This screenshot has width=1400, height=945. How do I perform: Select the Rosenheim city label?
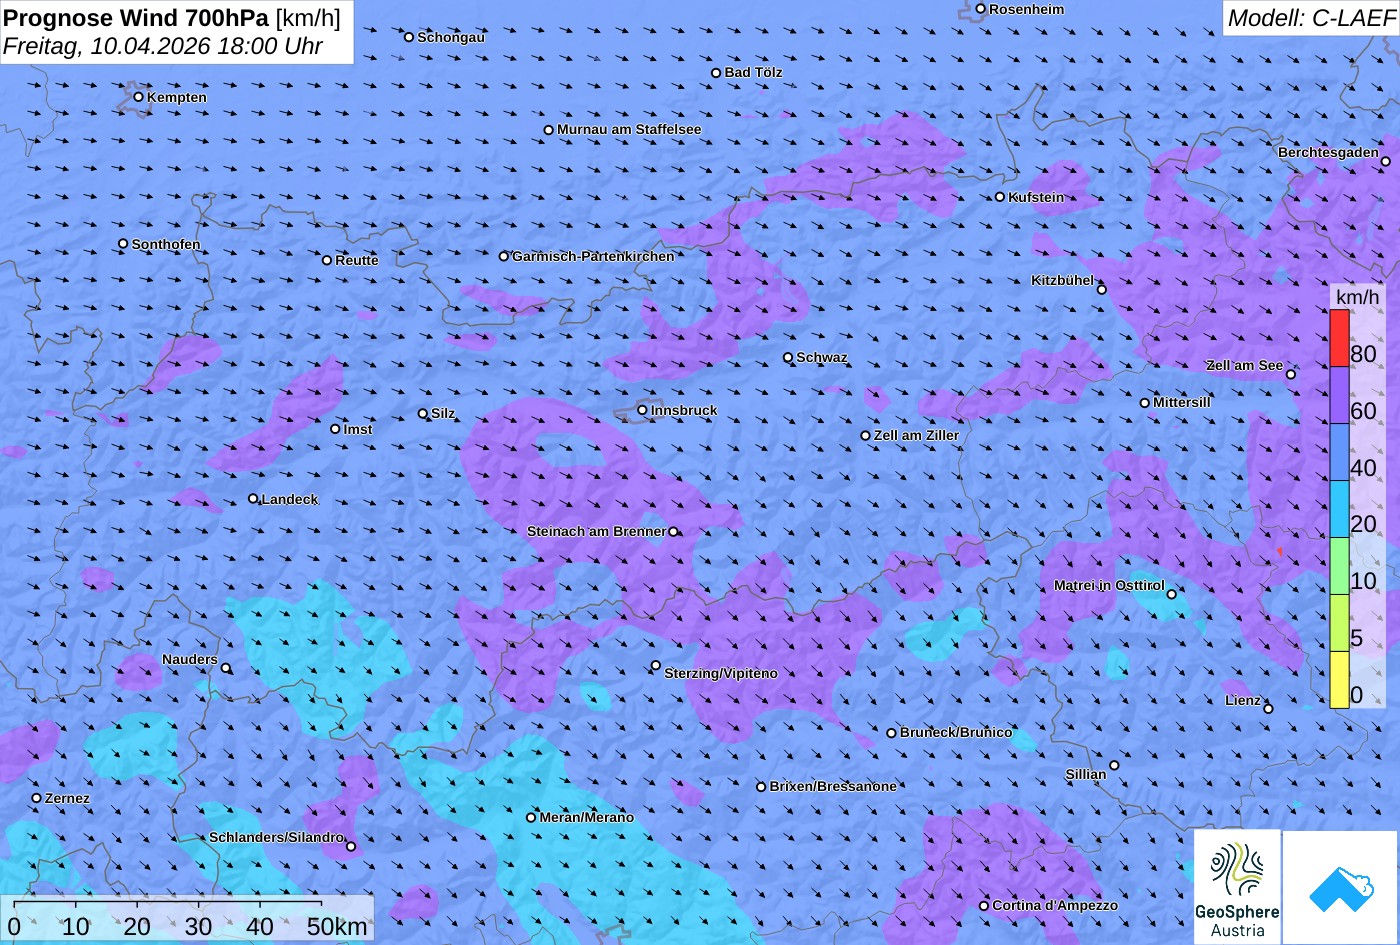(1026, 9)
